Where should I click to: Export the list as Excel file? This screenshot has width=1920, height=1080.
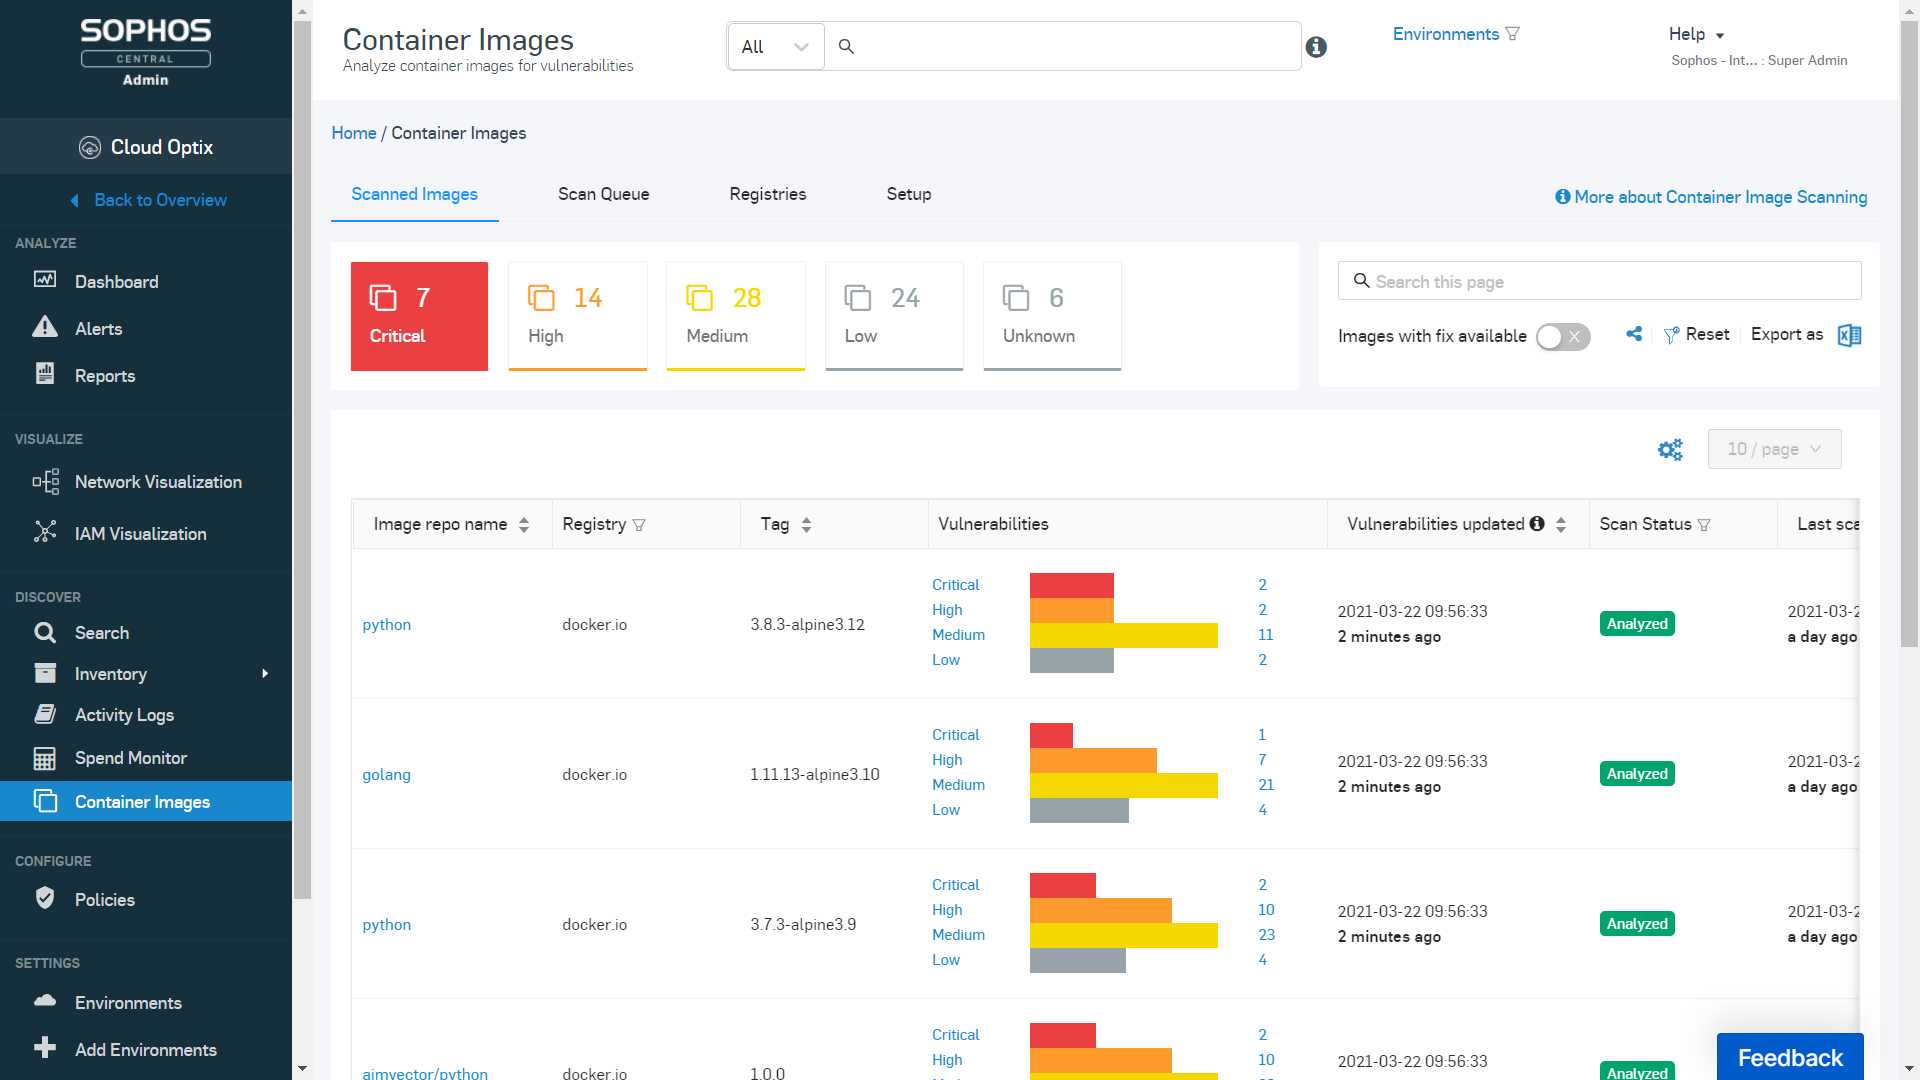coord(1849,335)
